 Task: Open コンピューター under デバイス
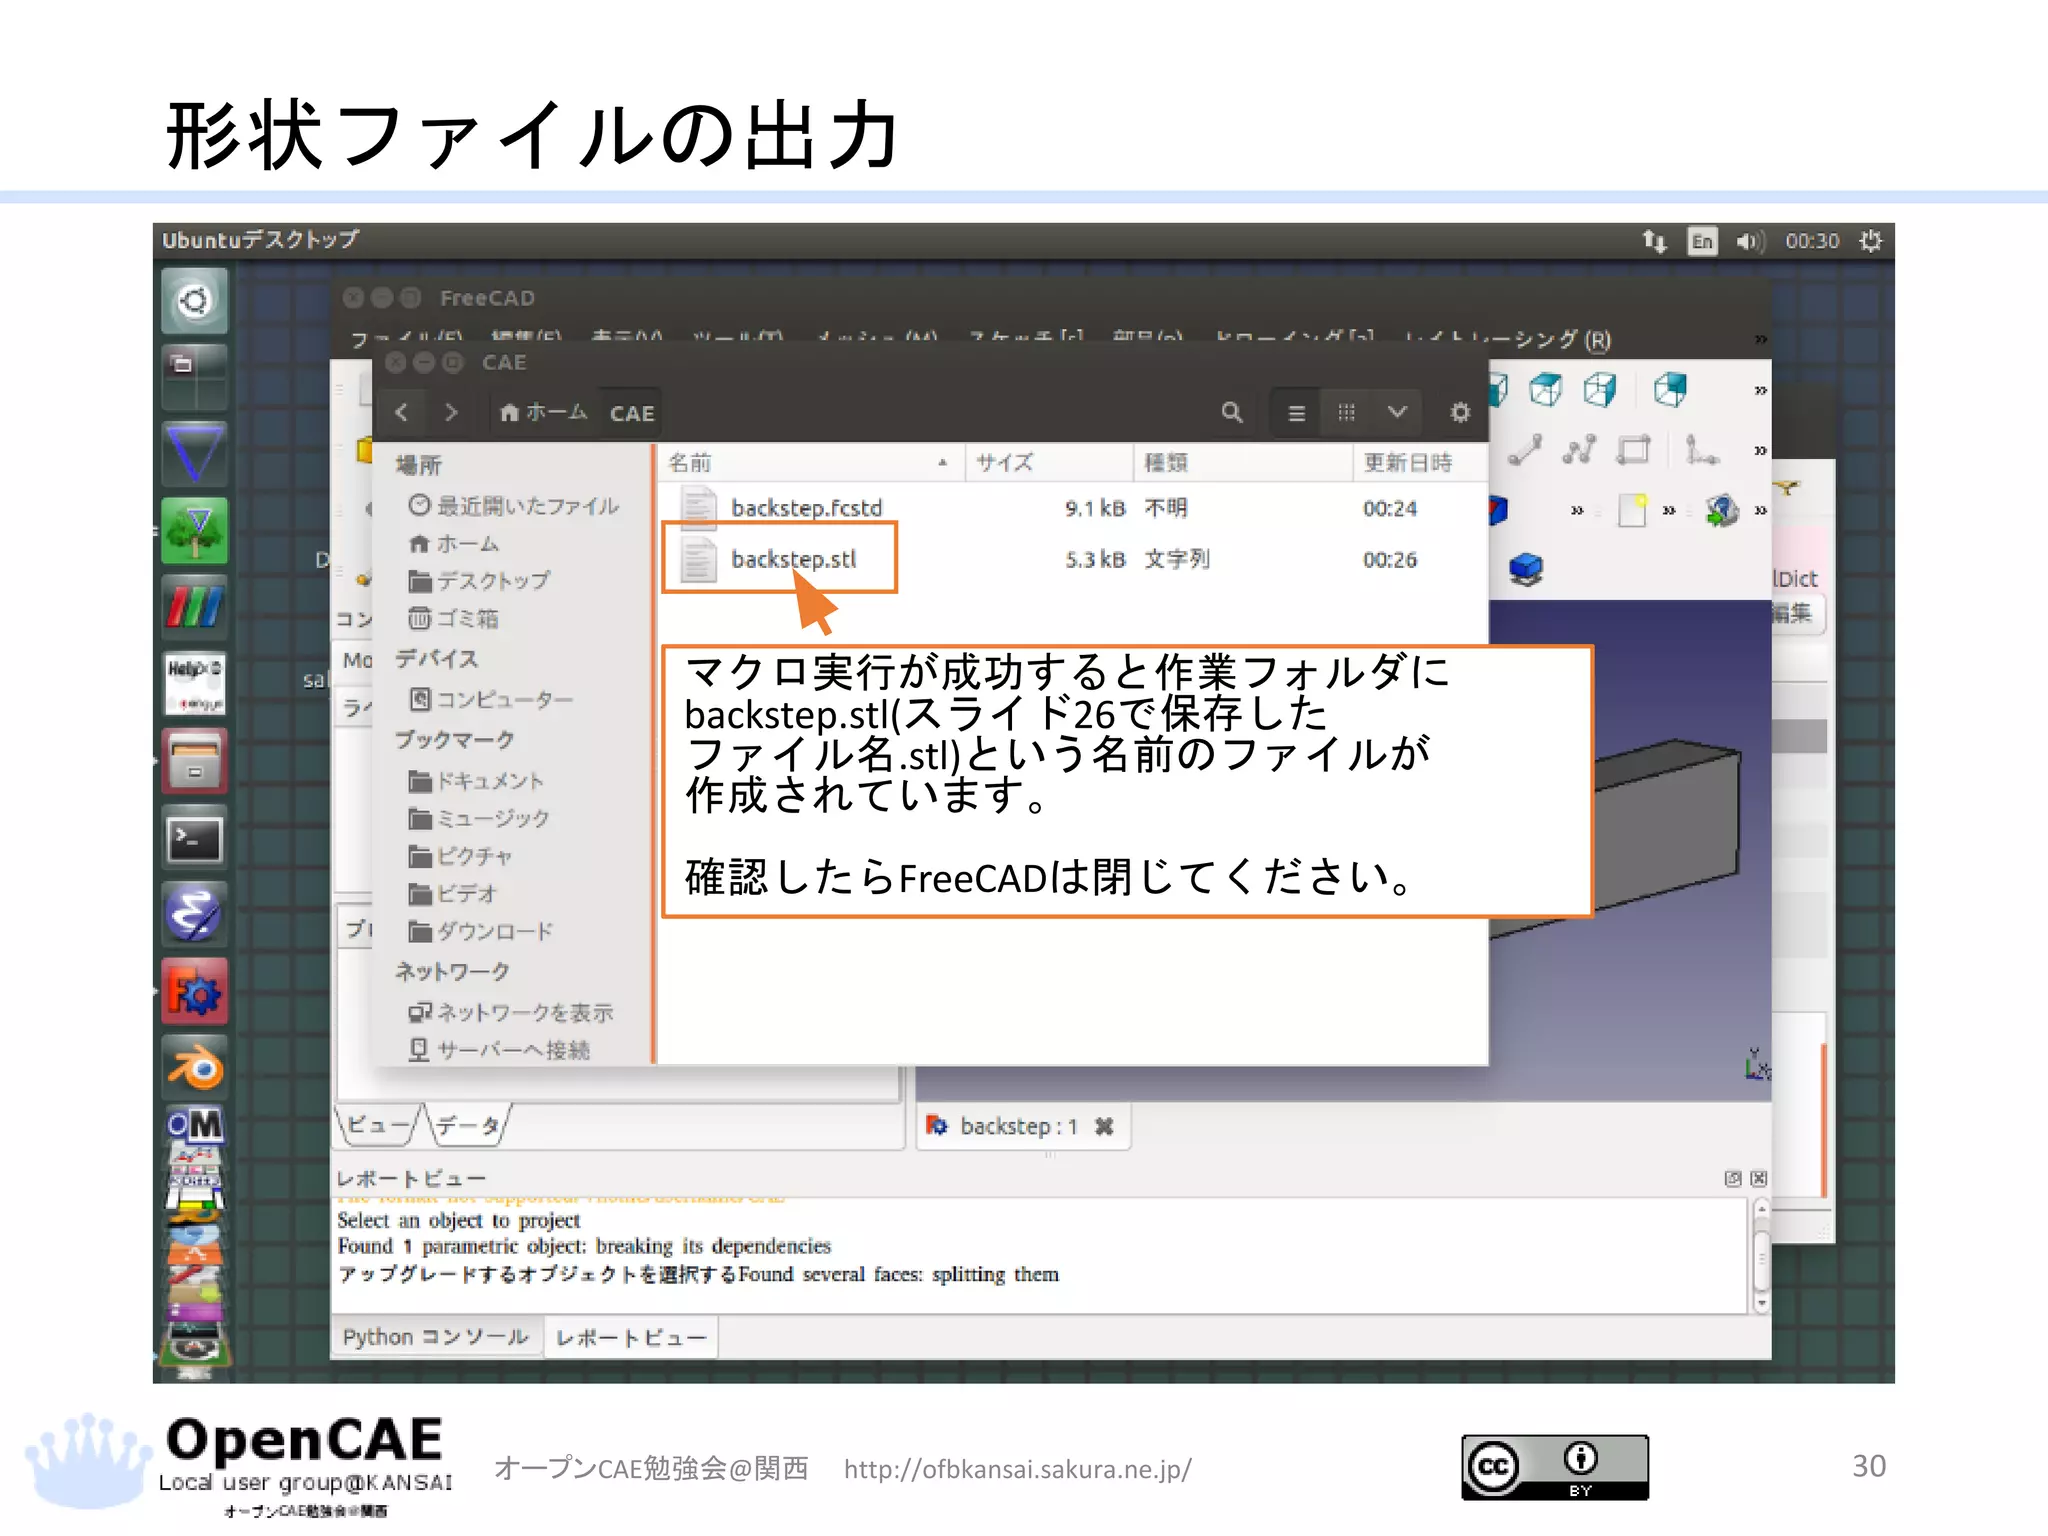492,699
